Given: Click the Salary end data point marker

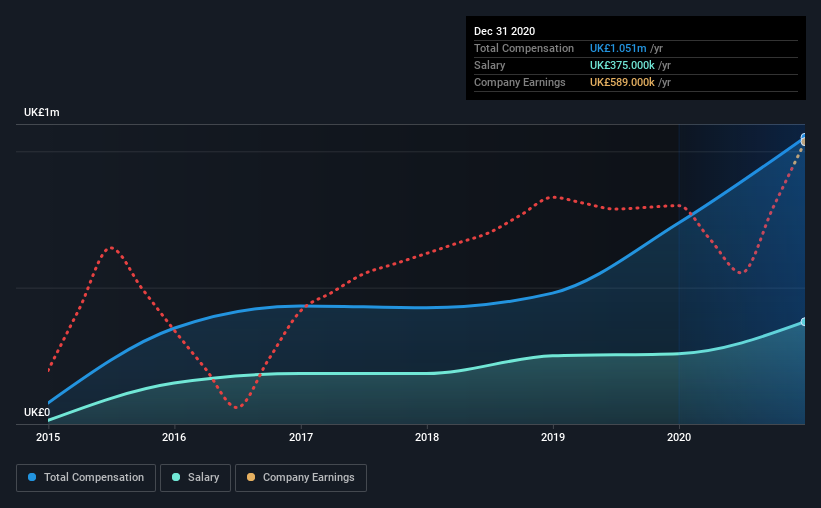Looking at the screenshot, I should tap(803, 322).
